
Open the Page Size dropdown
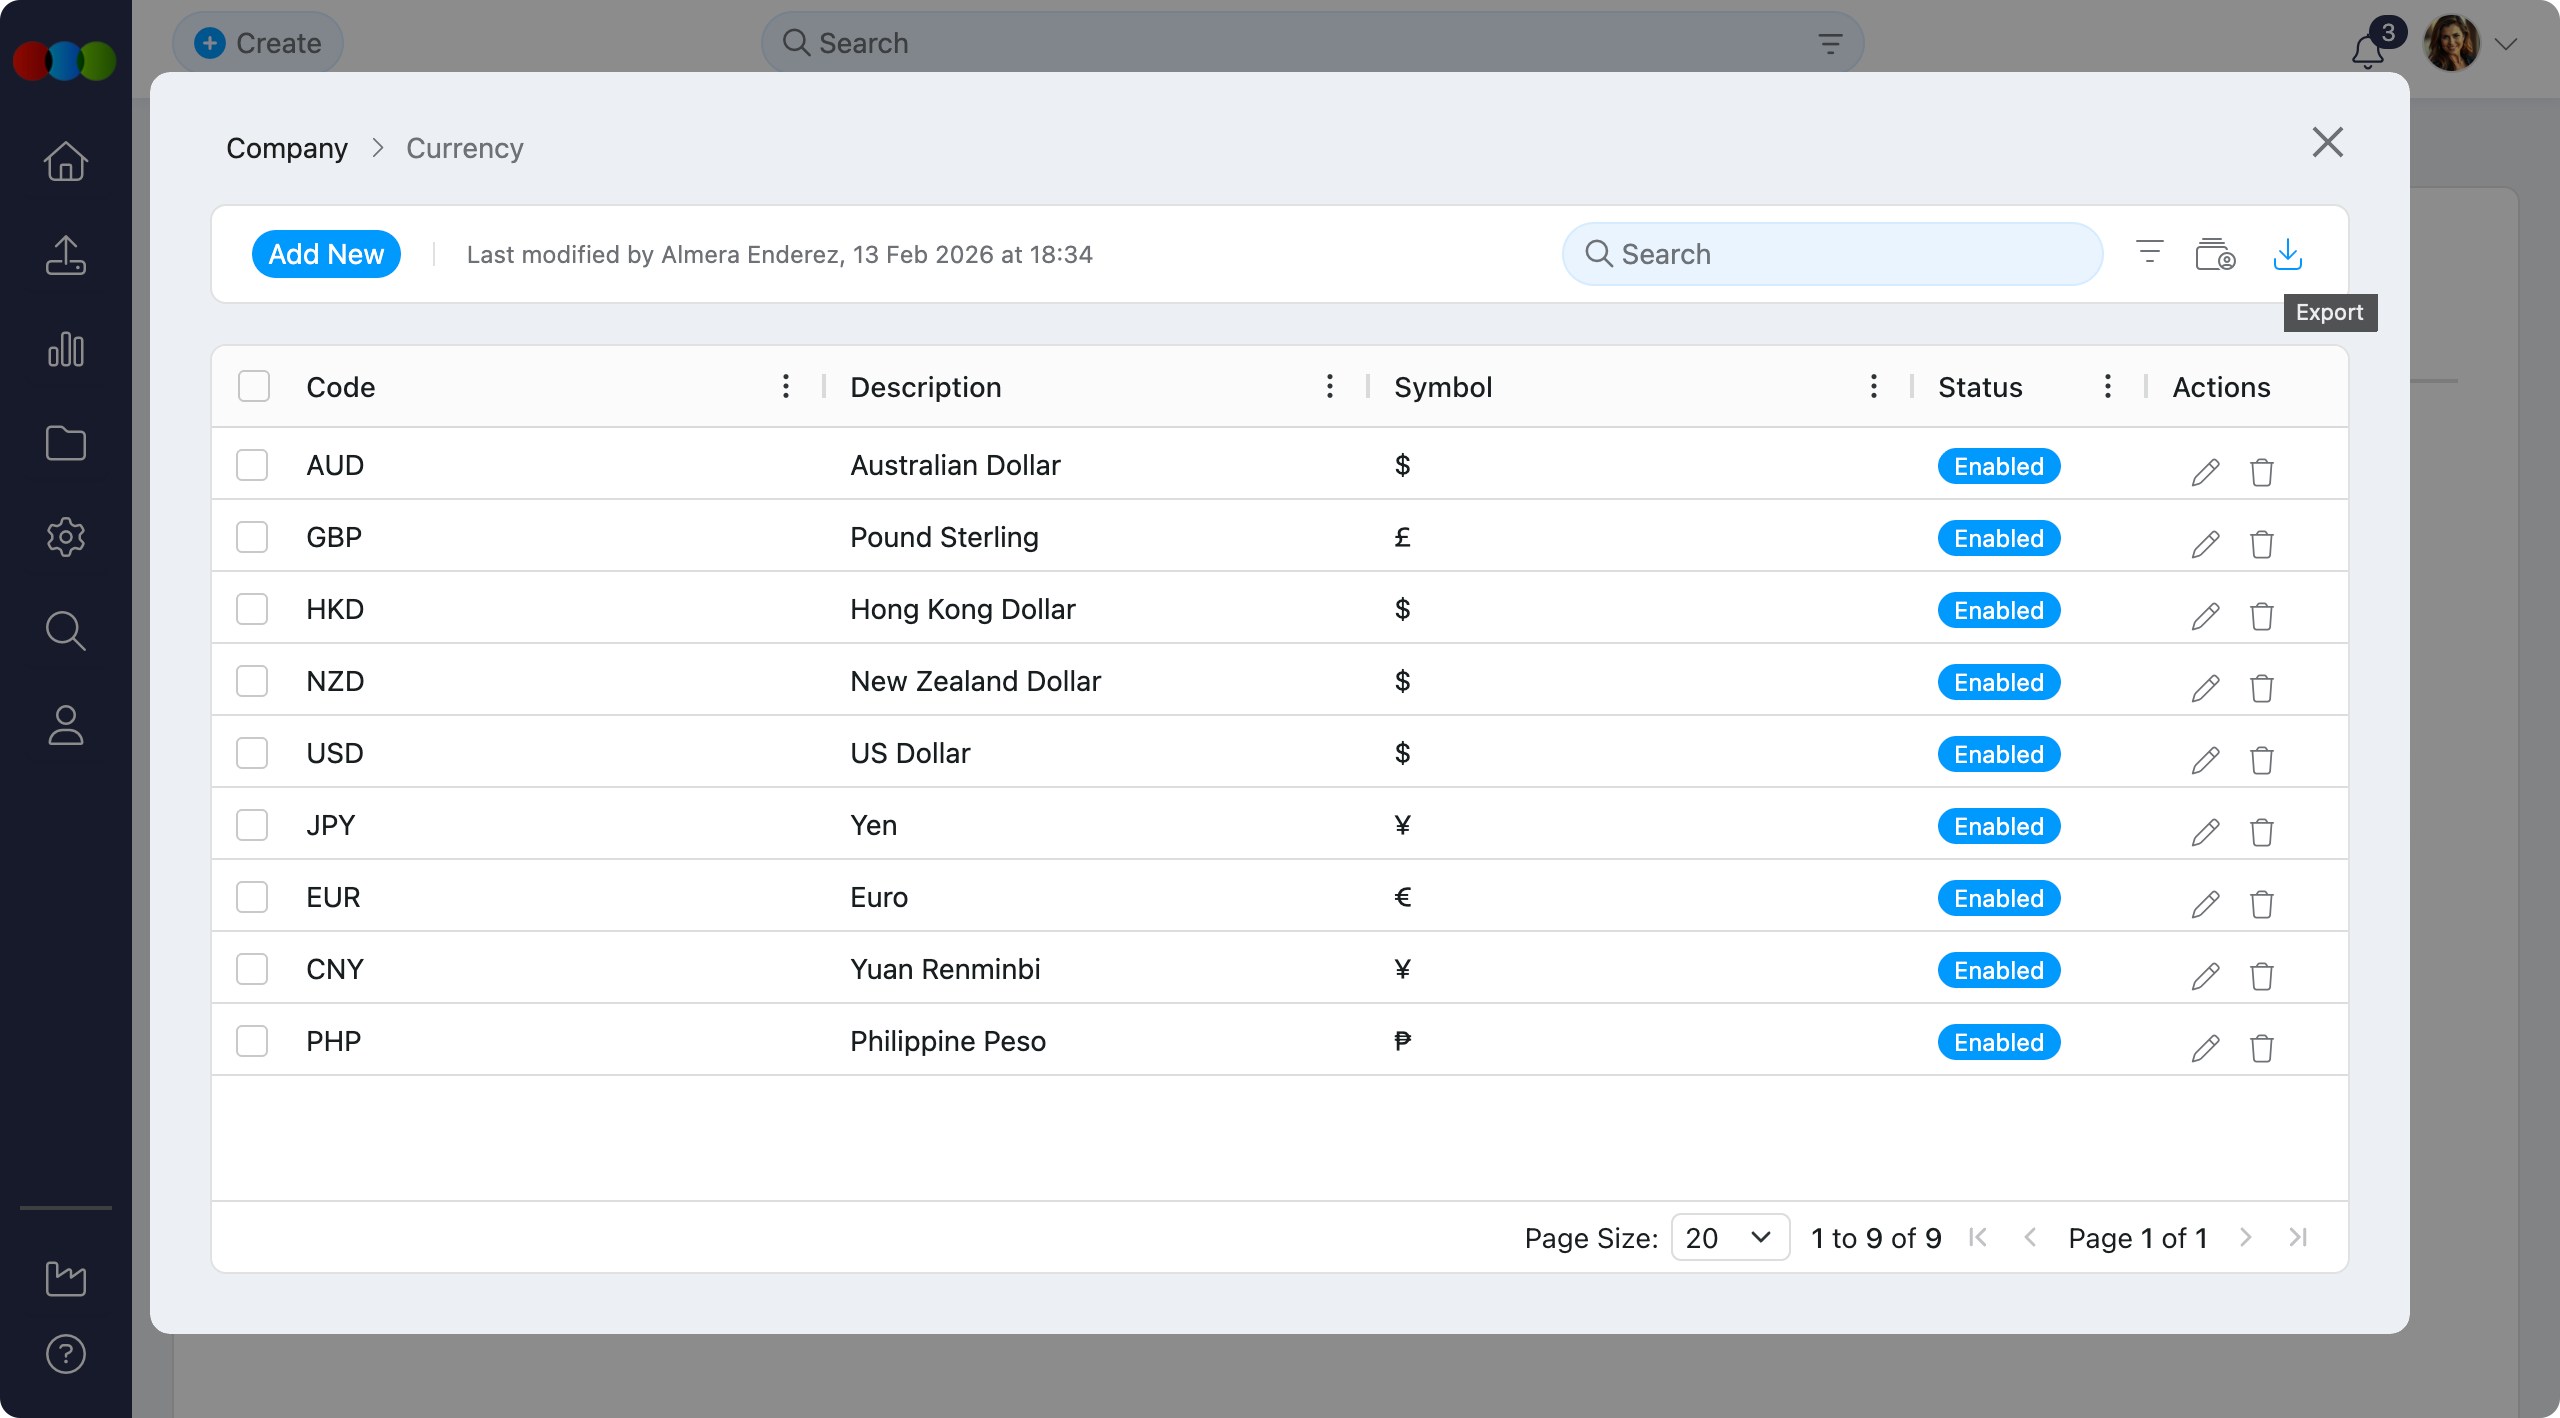1729,1238
